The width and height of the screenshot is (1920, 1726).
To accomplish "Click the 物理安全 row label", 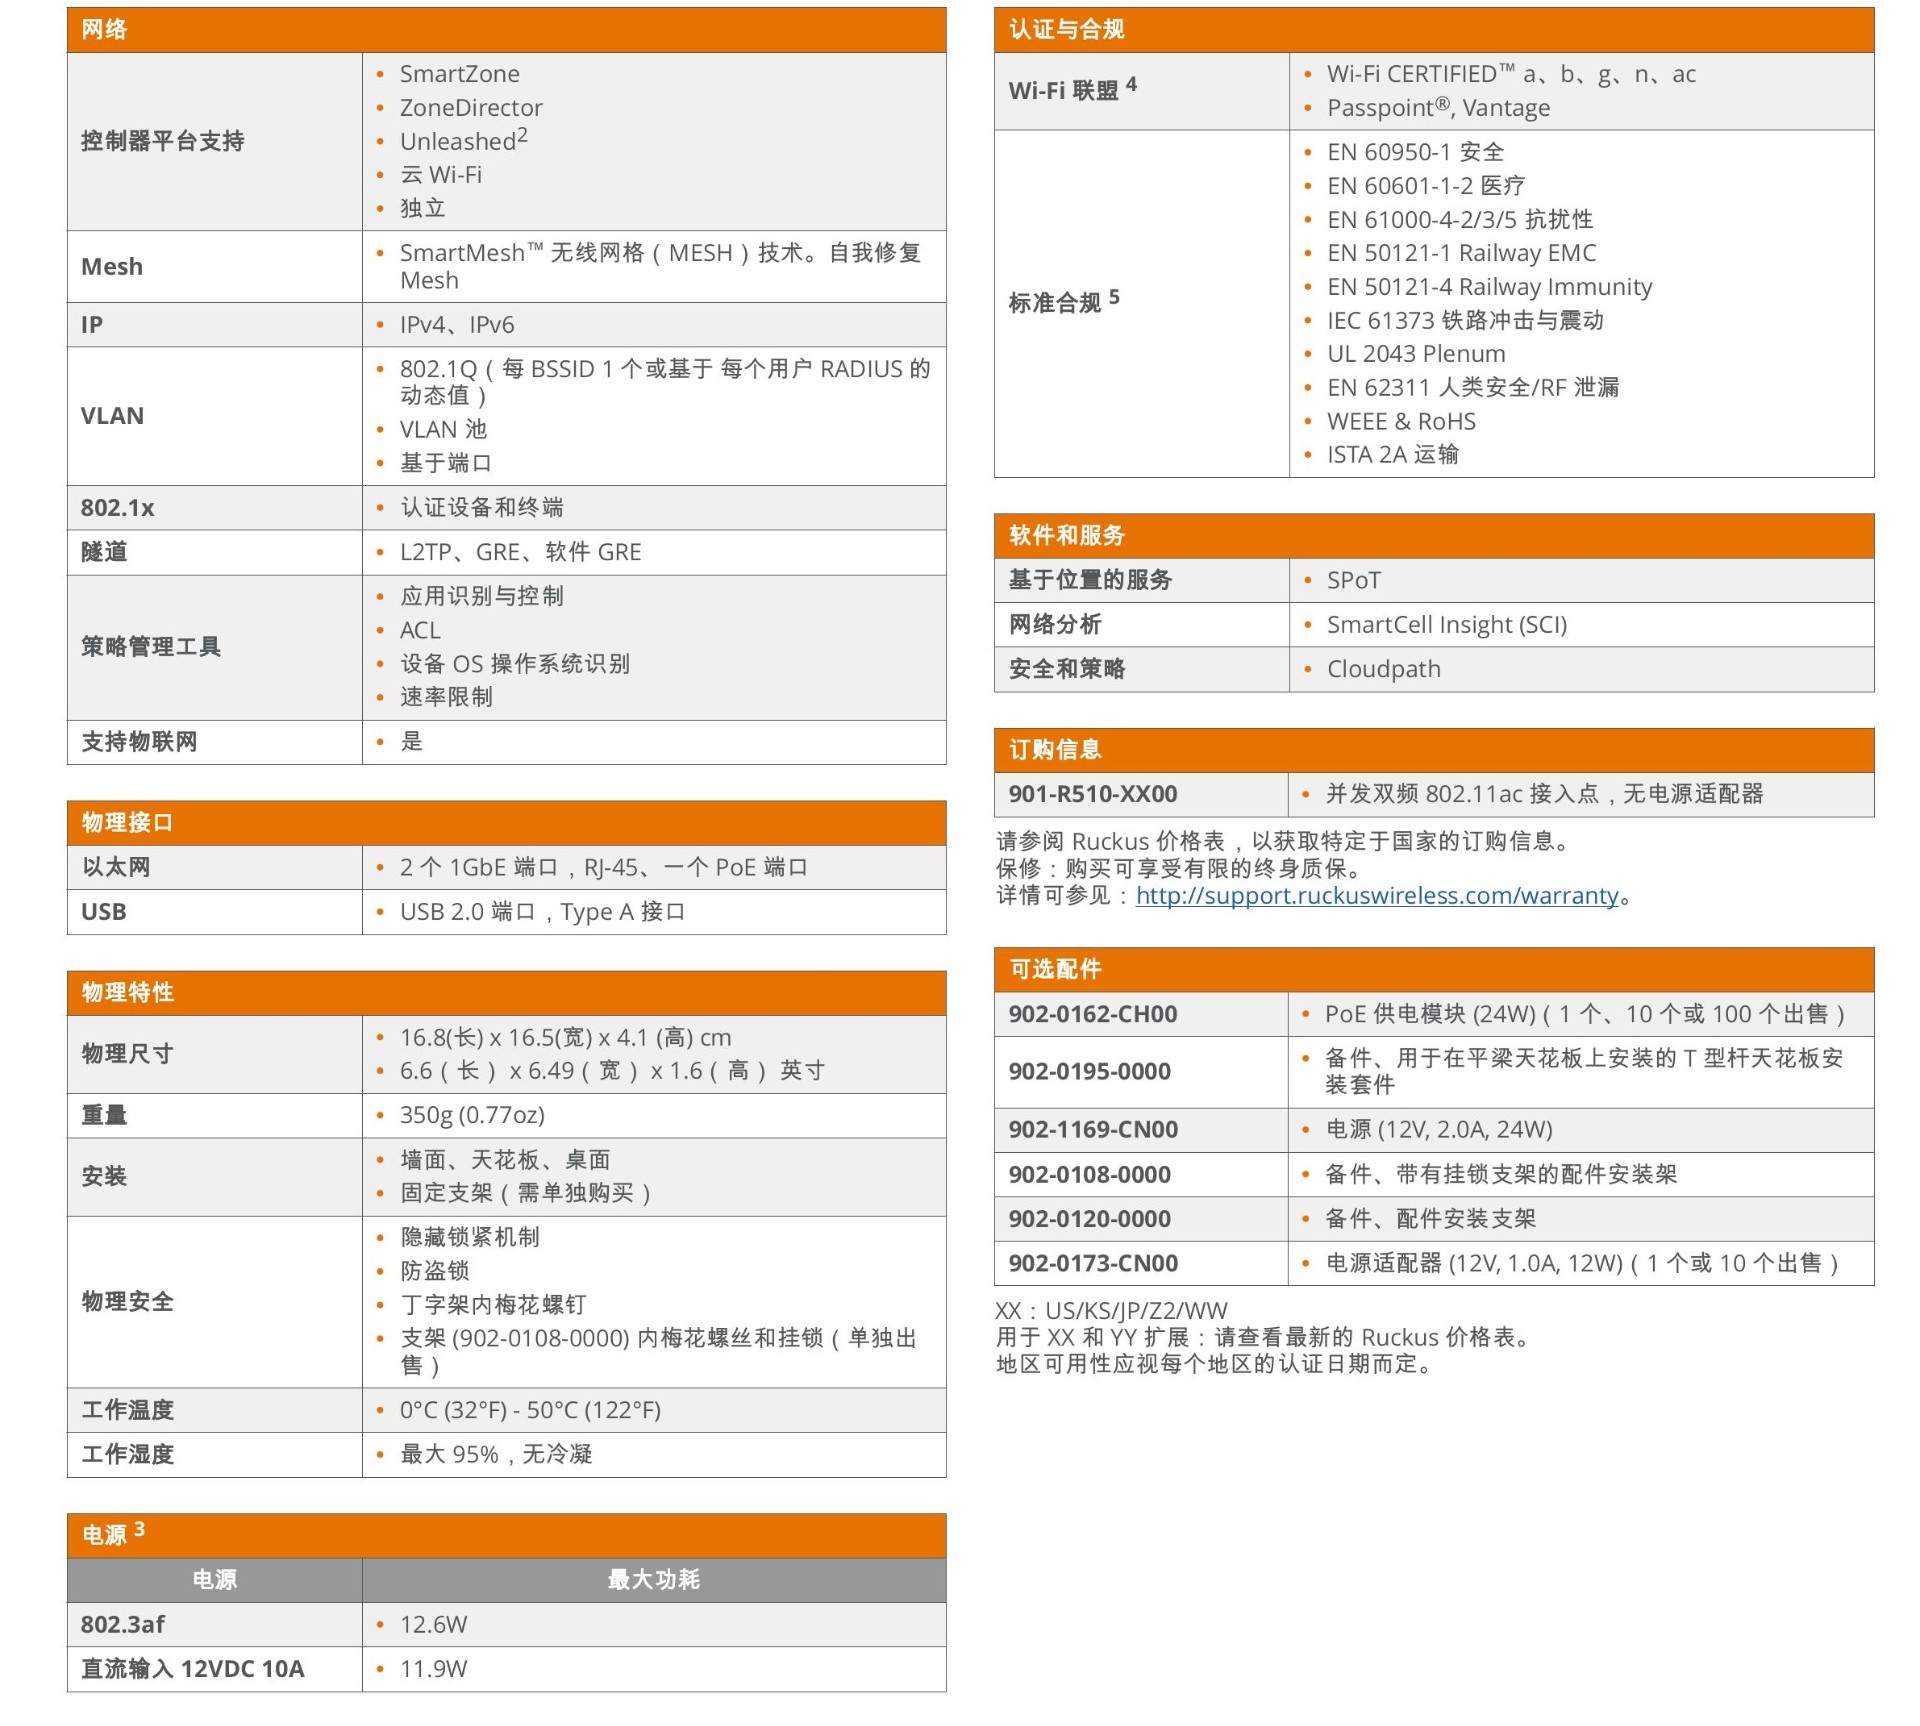I will pos(127,1302).
